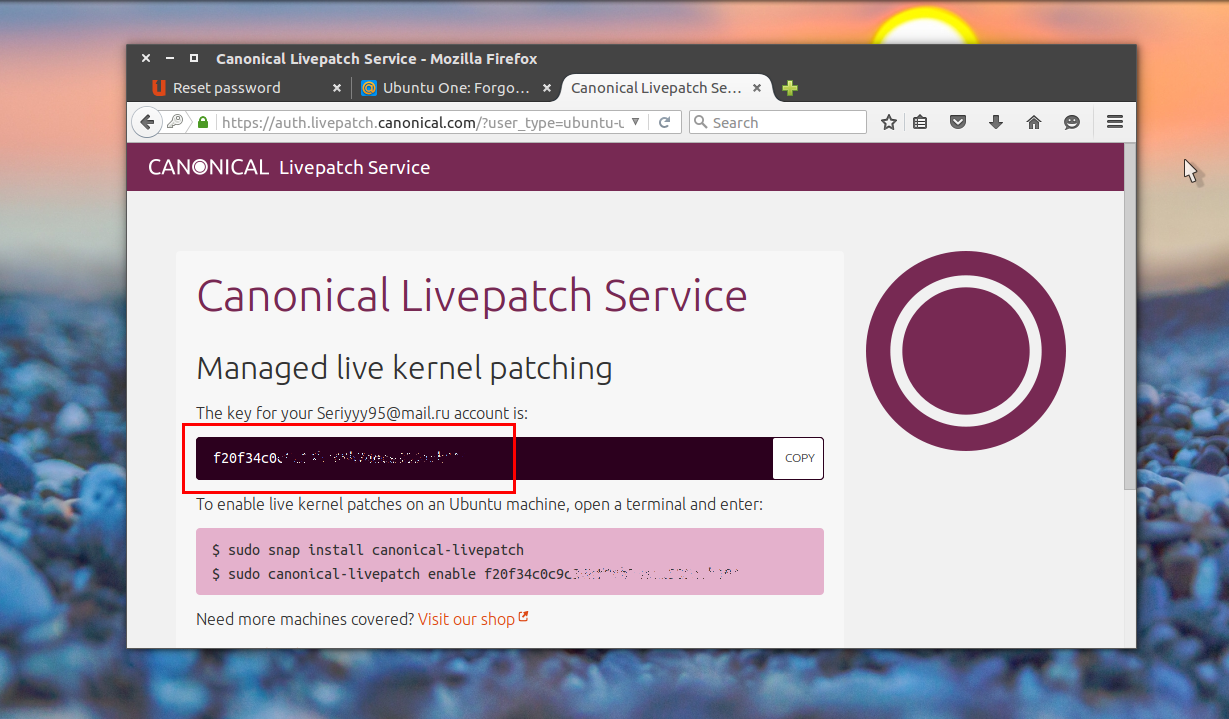
Task: Open a new tab with the green plus
Action: click(790, 88)
